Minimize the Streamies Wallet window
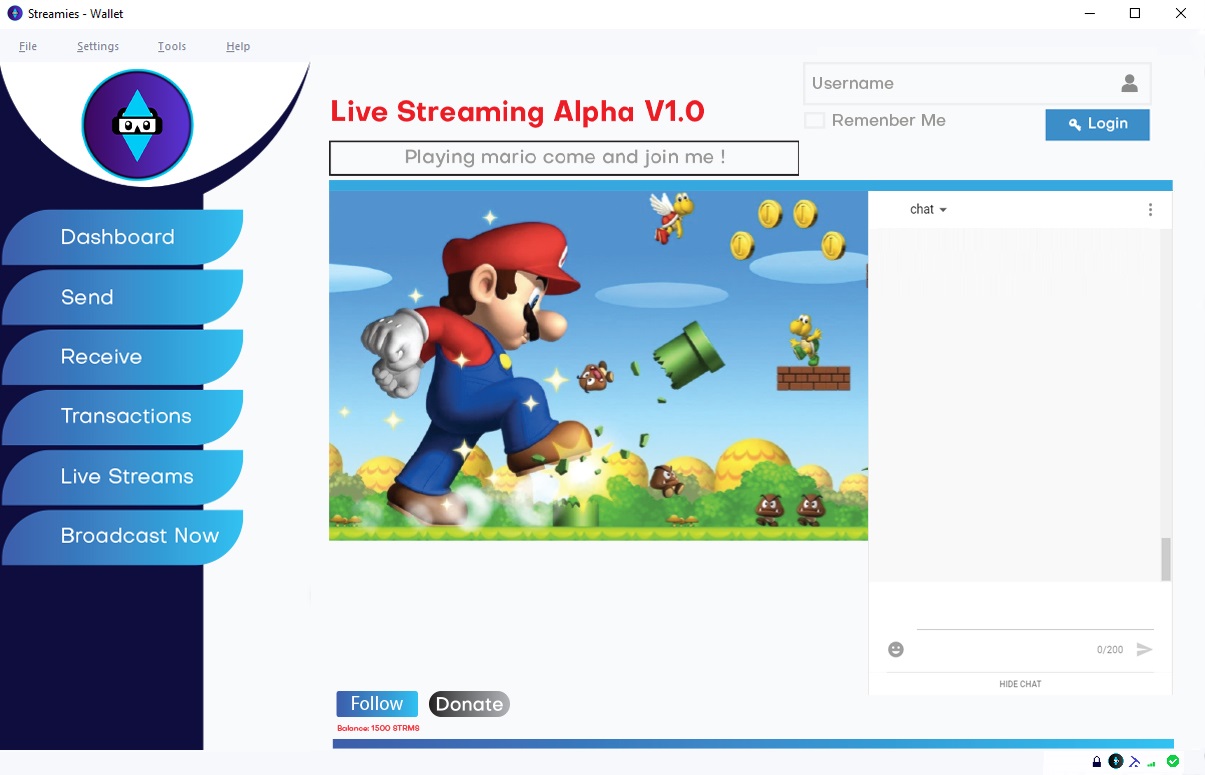This screenshot has width=1205, height=775. [1090, 14]
